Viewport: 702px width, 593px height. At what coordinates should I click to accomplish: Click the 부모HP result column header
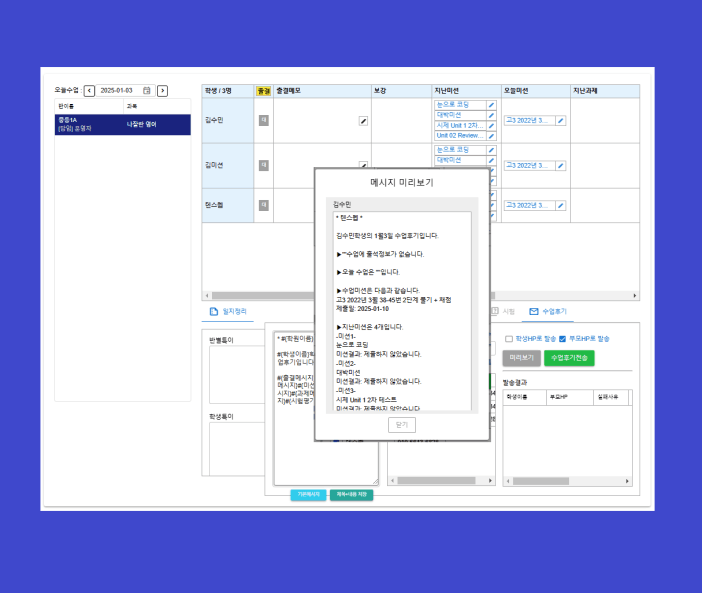(x=570, y=397)
